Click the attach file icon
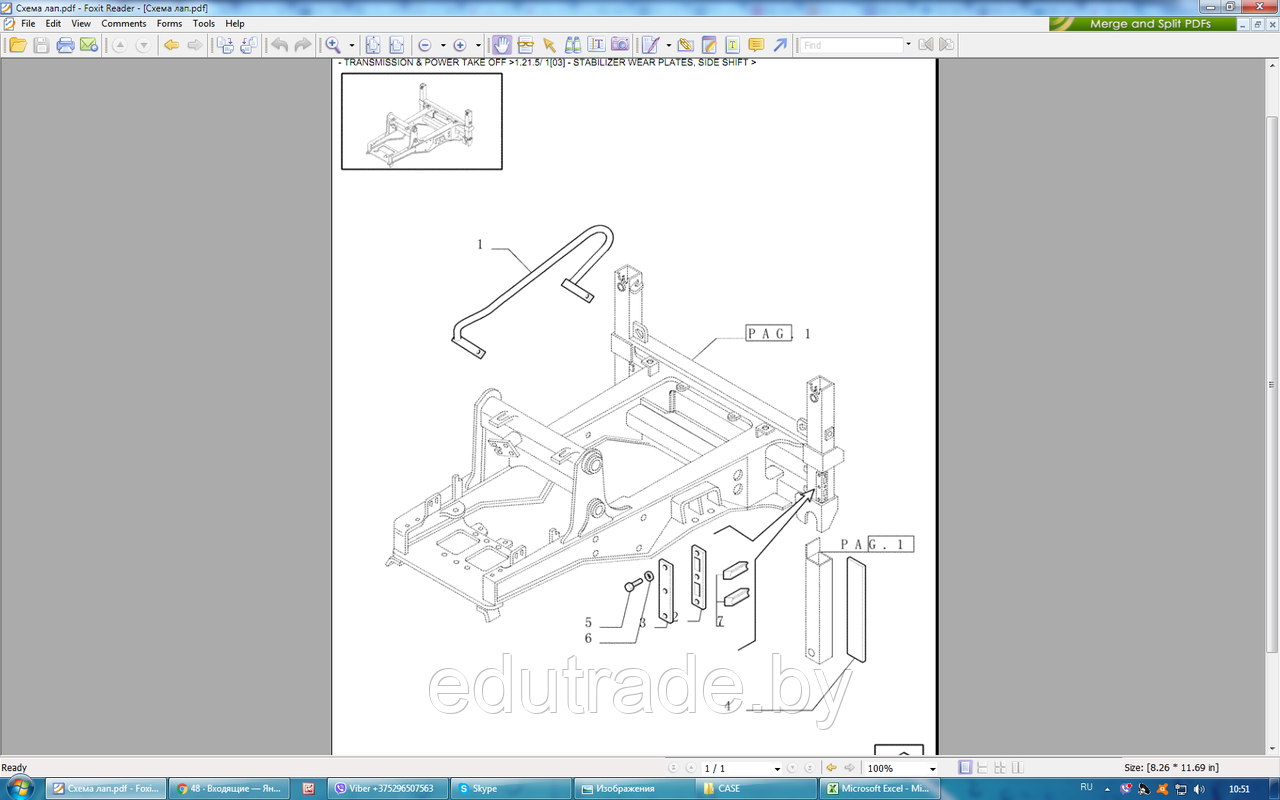 (685, 45)
